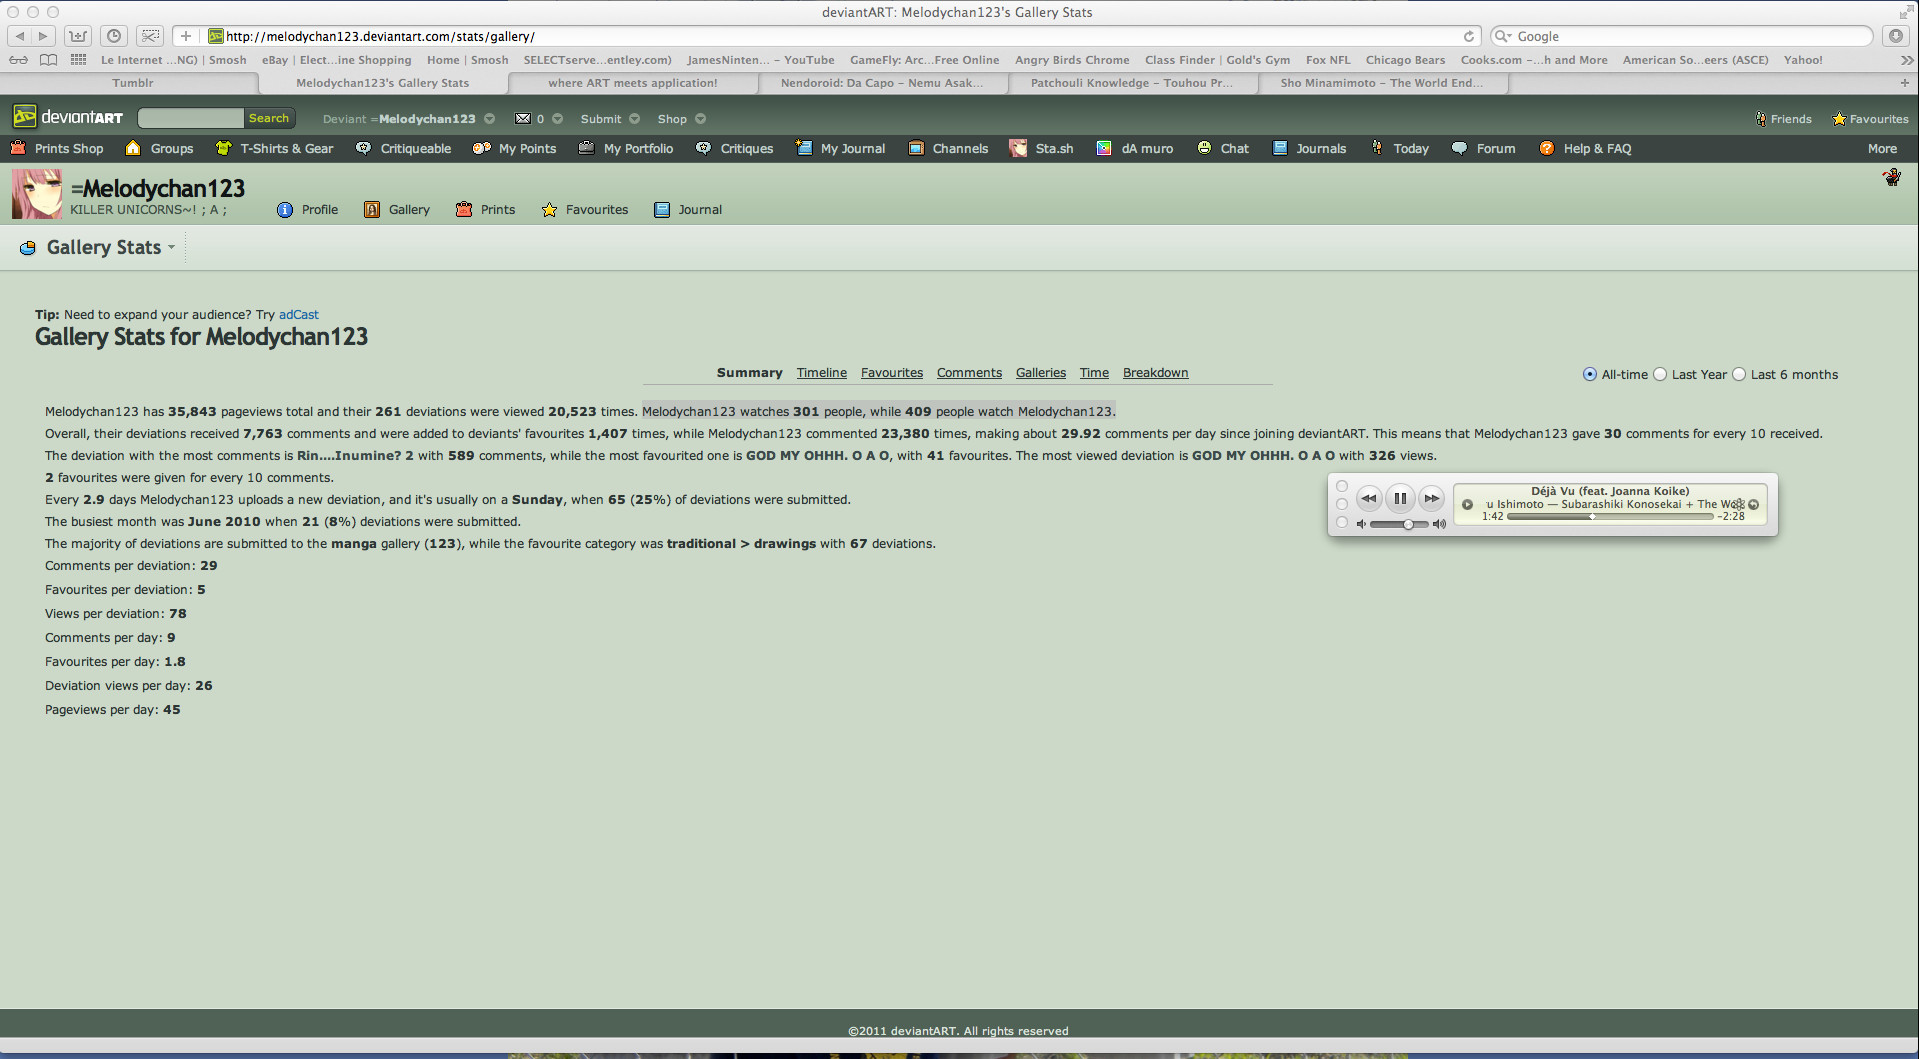Click the My Journal icon
The image size is (1919, 1059).
tap(804, 148)
